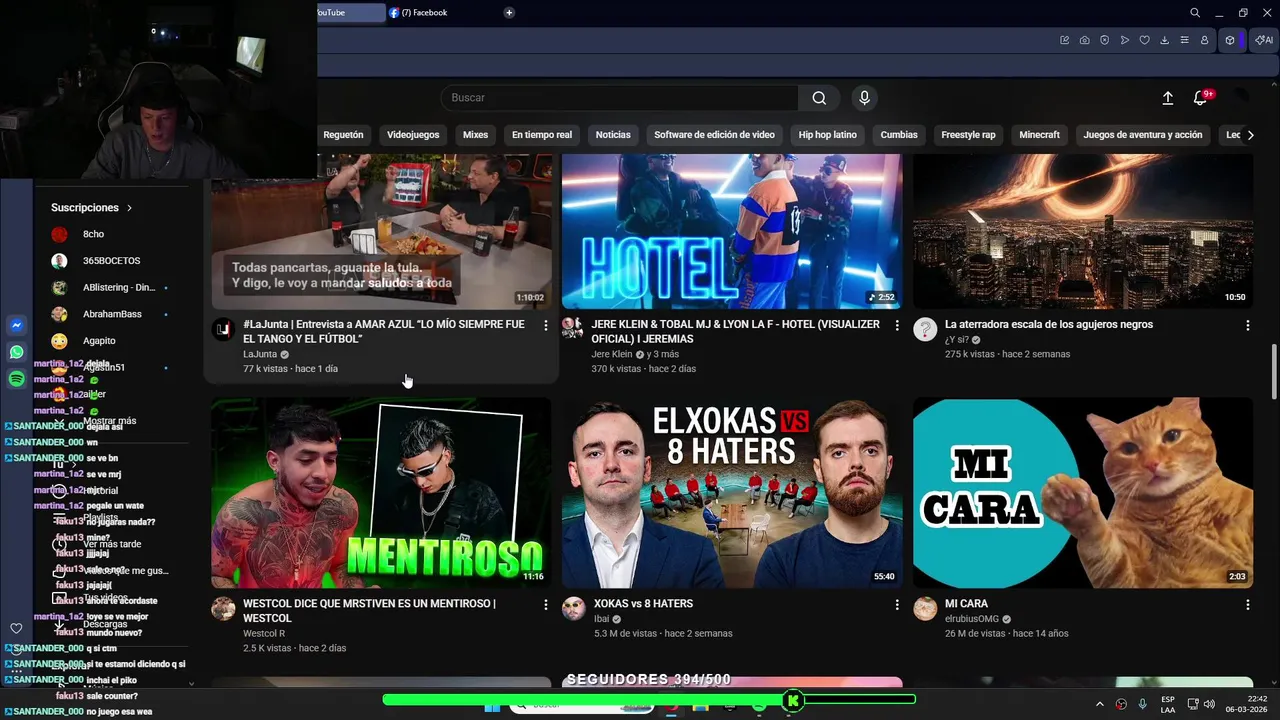This screenshot has width=1280, height=720.
Task: Select the Hip hop latino chip
Action: tap(827, 135)
